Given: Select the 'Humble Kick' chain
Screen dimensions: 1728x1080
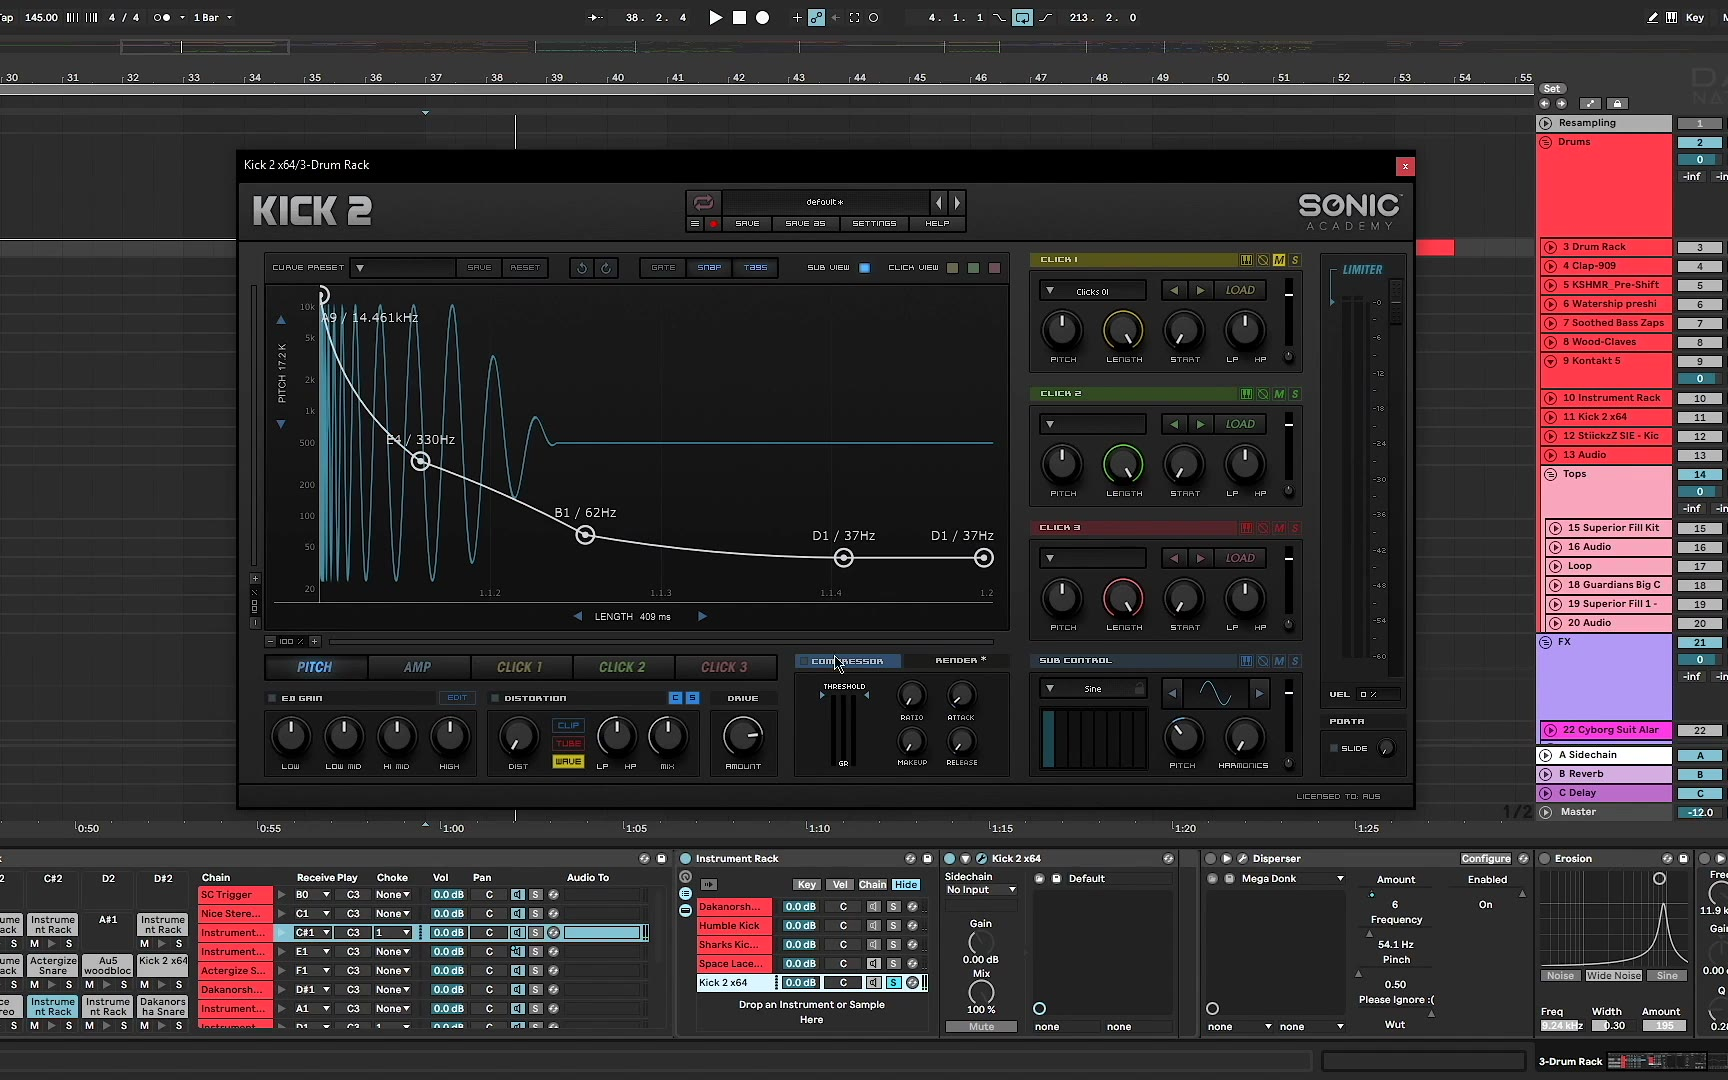Looking at the screenshot, I should click(x=734, y=926).
